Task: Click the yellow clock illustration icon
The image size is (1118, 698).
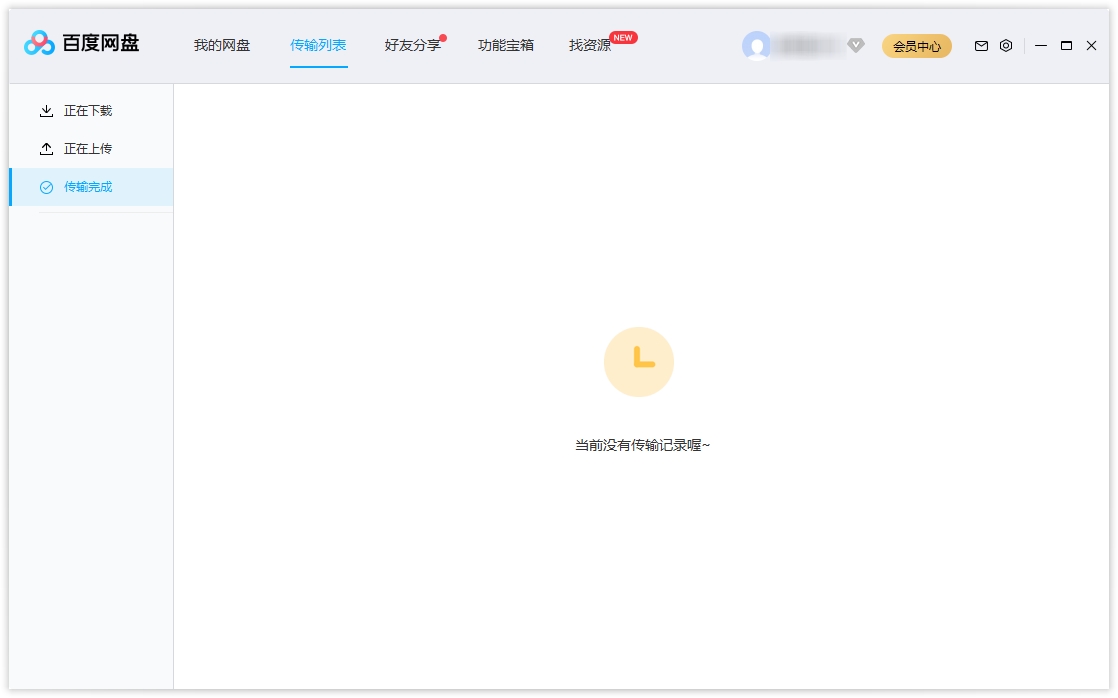Action: click(x=639, y=362)
